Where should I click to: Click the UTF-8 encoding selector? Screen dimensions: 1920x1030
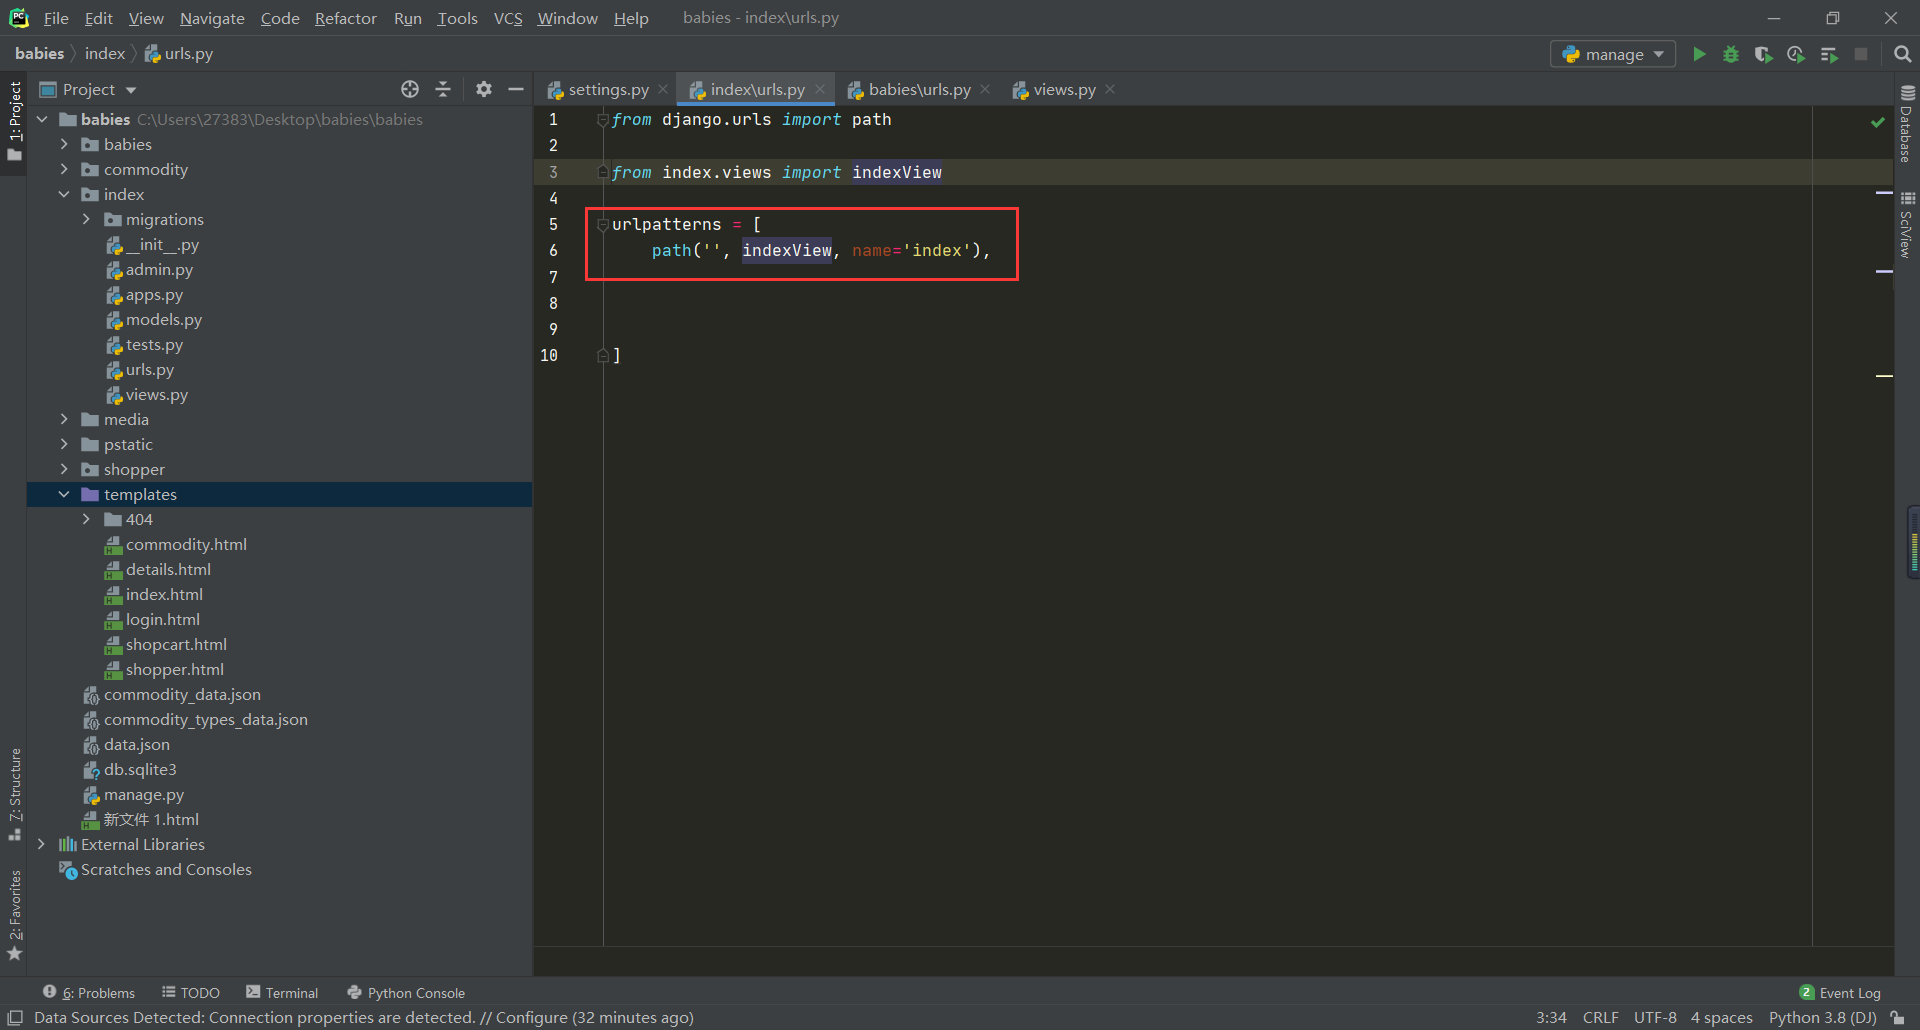click(x=1655, y=1018)
